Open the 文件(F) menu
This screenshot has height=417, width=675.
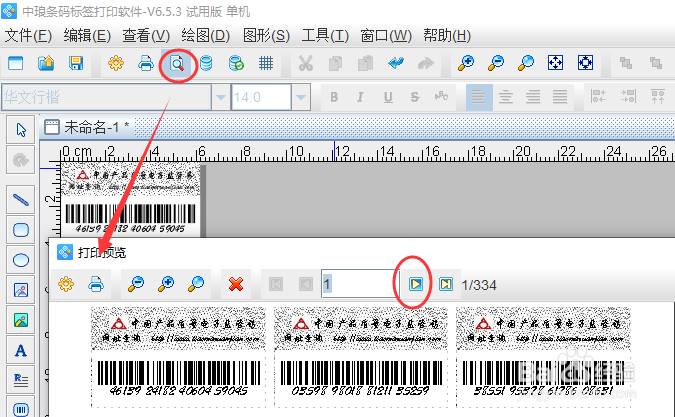pyautogui.click(x=28, y=35)
